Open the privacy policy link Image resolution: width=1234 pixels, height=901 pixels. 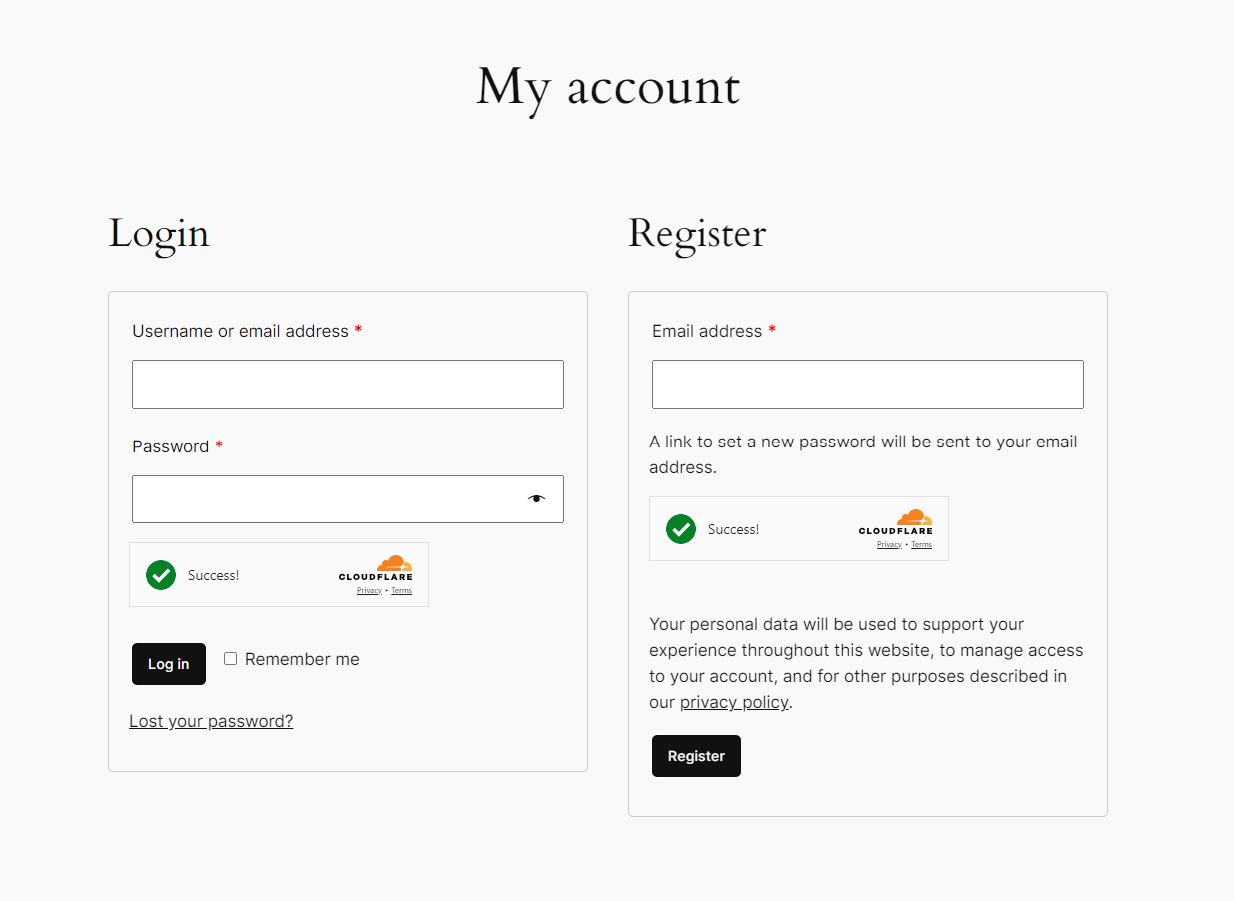tap(734, 702)
